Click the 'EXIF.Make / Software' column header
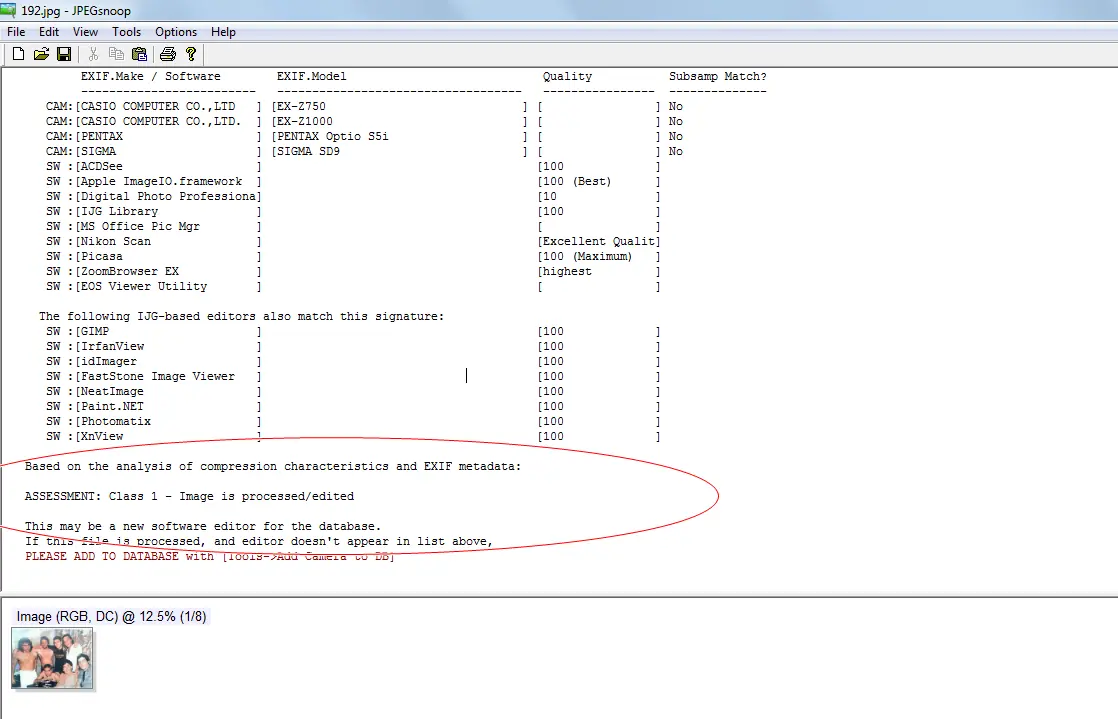This screenshot has width=1118, height=719. [x=150, y=76]
